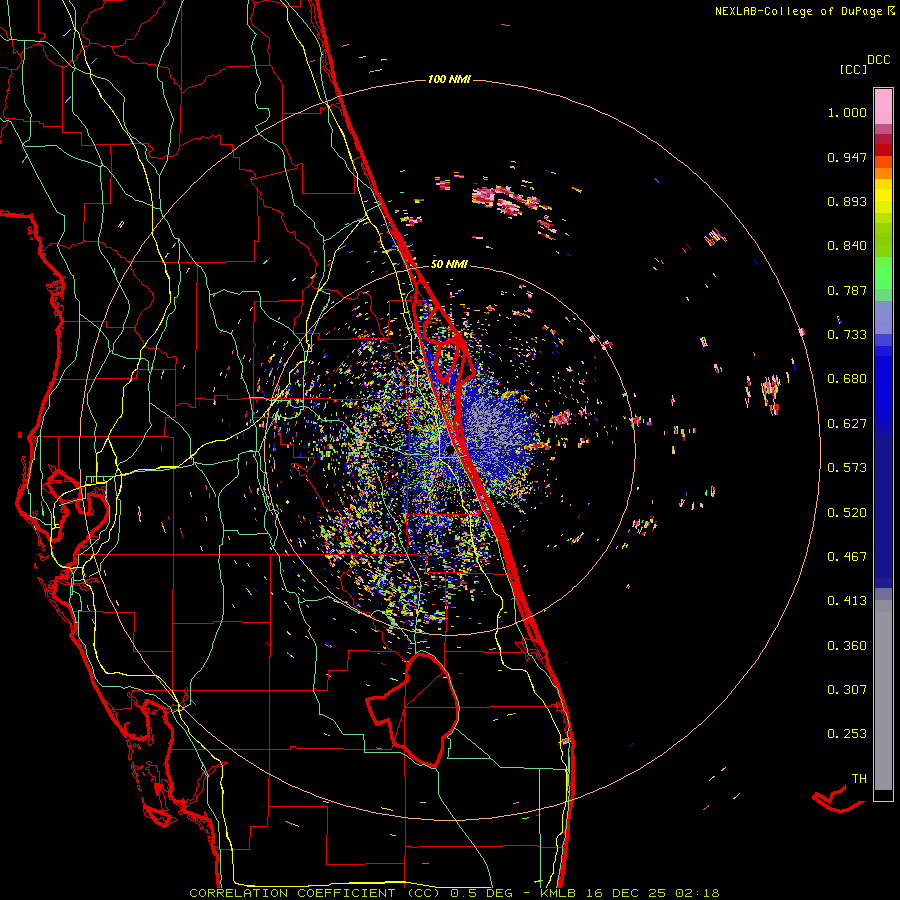This screenshot has width=900, height=900.
Task: Click the TH threshold label
Action: click(859, 779)
